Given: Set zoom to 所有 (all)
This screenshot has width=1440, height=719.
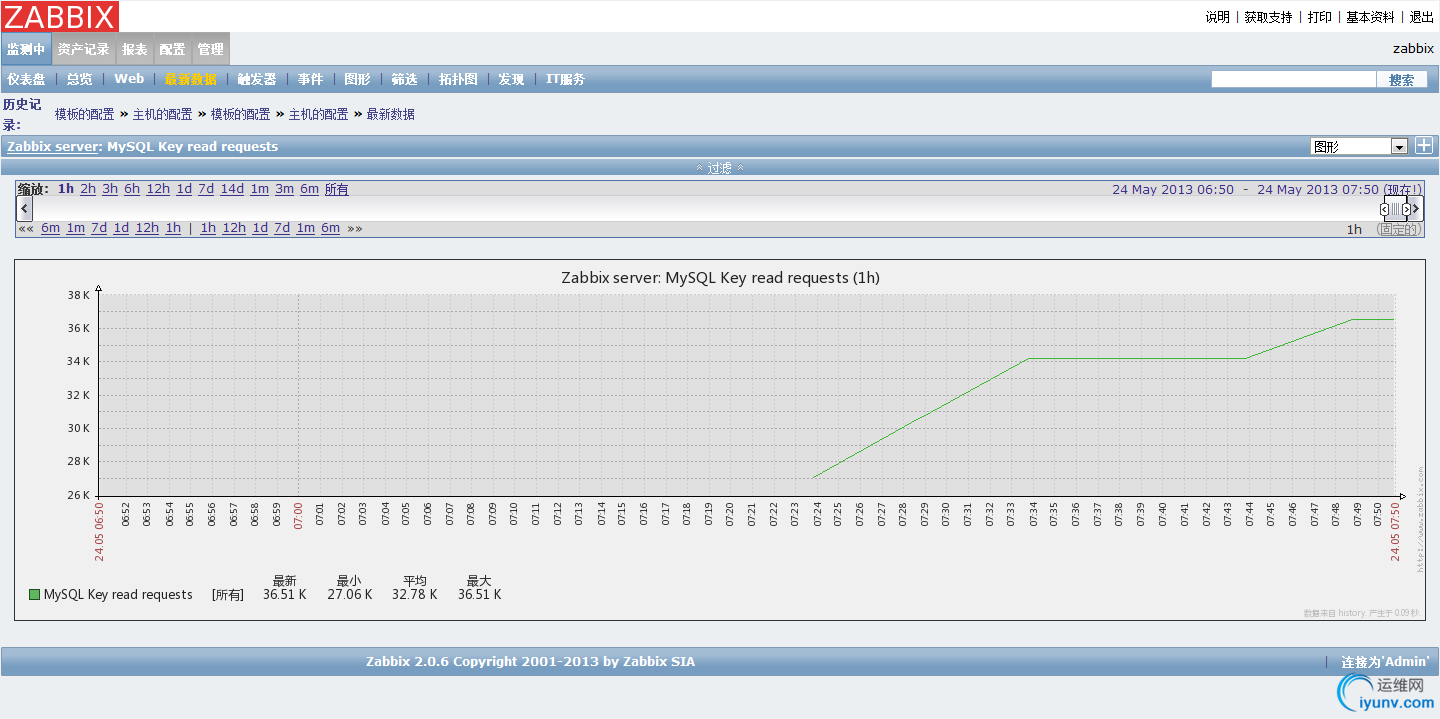Looking at the screenshot, I should coord(337,189).
